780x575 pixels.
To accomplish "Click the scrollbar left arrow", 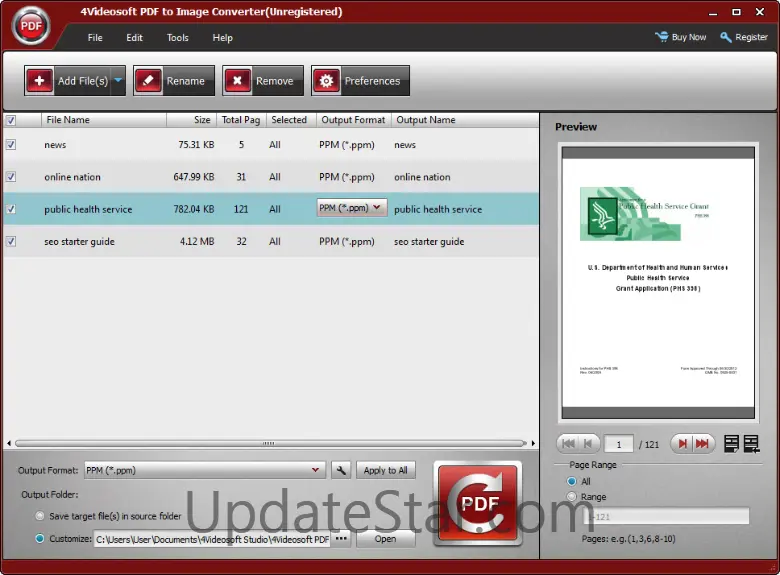I will pos(9,443).
